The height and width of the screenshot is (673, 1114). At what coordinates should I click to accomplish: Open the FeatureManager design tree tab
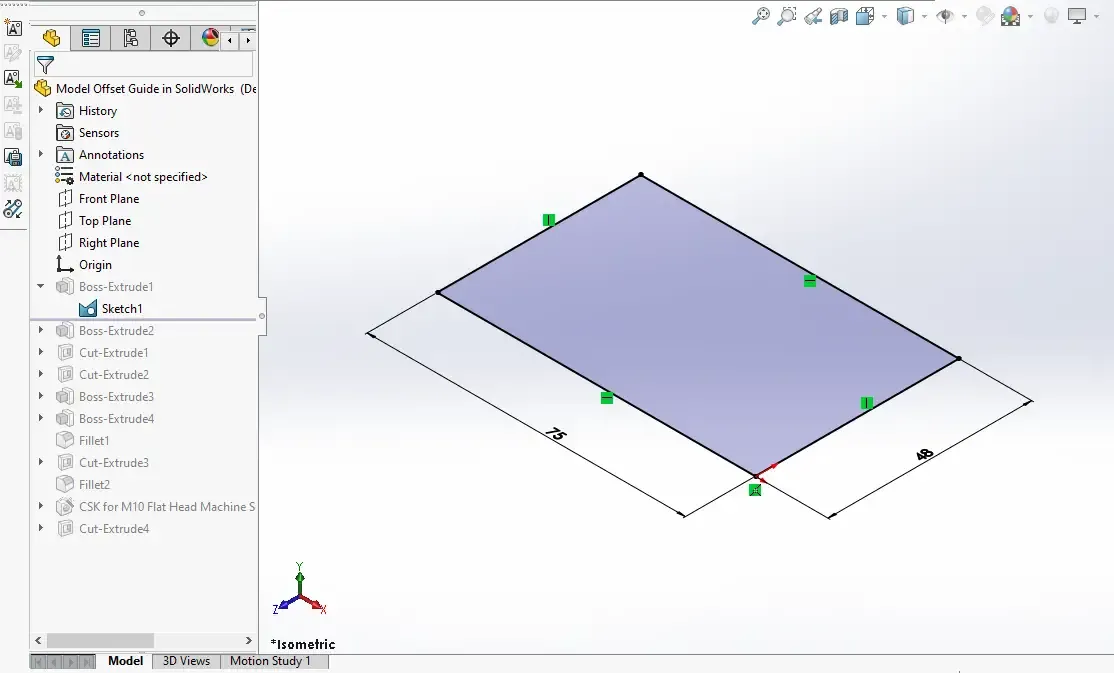(51, 38)
